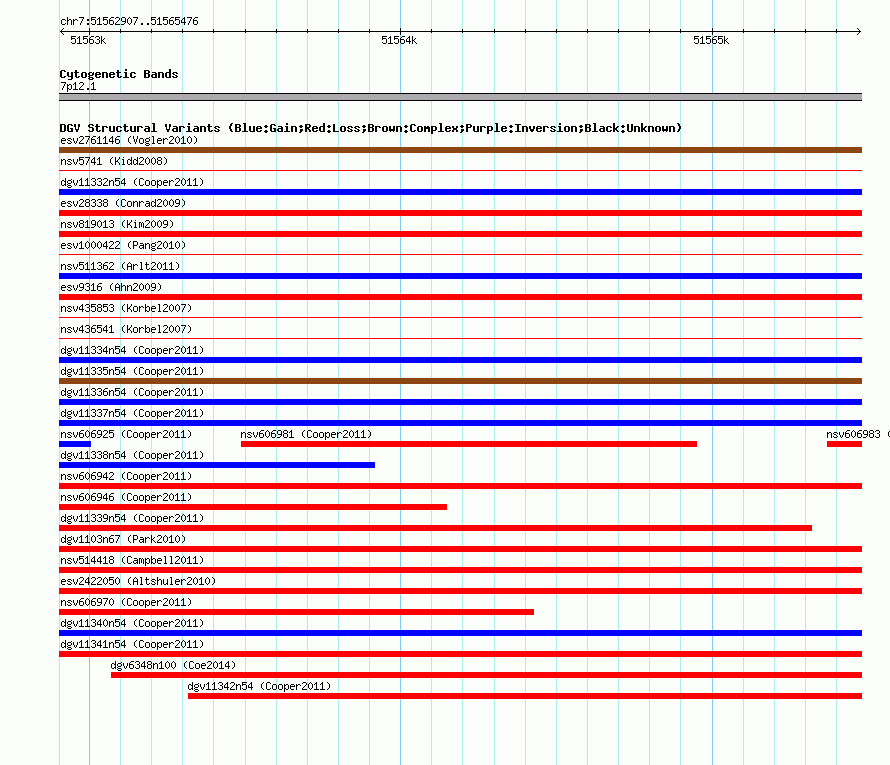Click the dgv11332n54 (Cooper2011) label
Viewport: 890px width, 765px height.
[x=132, y=182]
